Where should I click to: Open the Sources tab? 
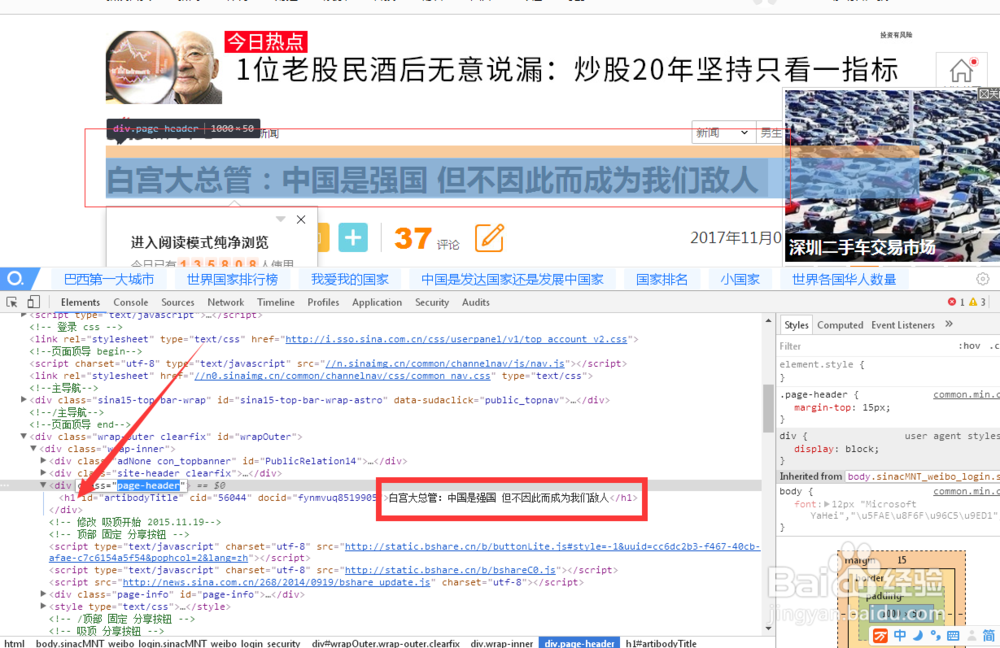(177, 302)
